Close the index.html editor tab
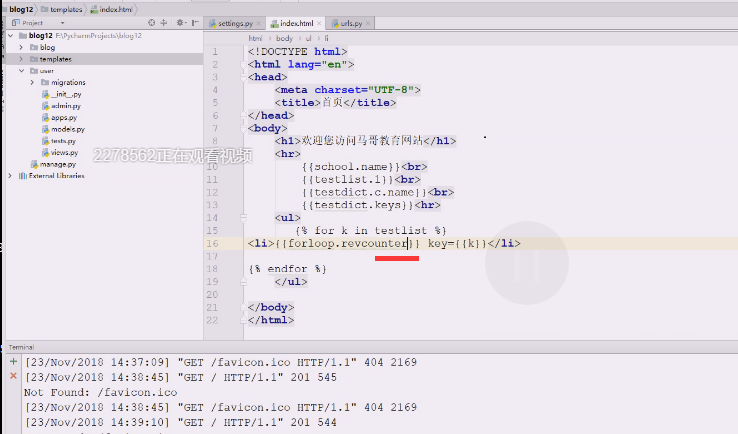738x434 pixels. coord(319,23)
